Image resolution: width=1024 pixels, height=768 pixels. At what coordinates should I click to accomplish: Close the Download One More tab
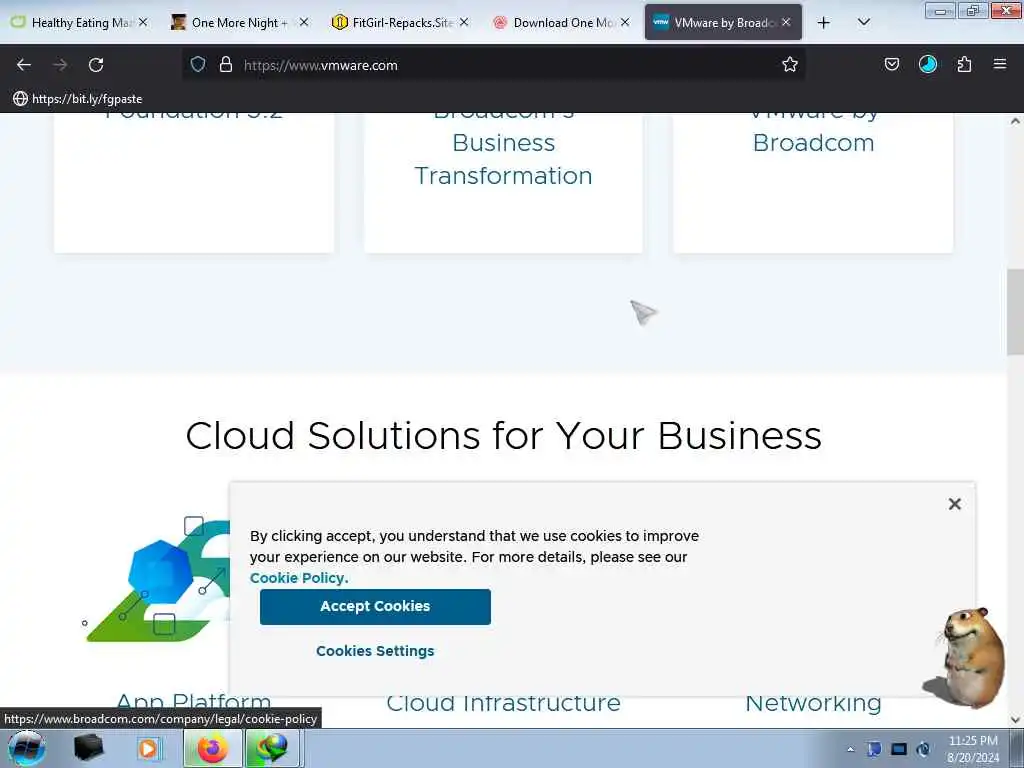tap(625, 22)
